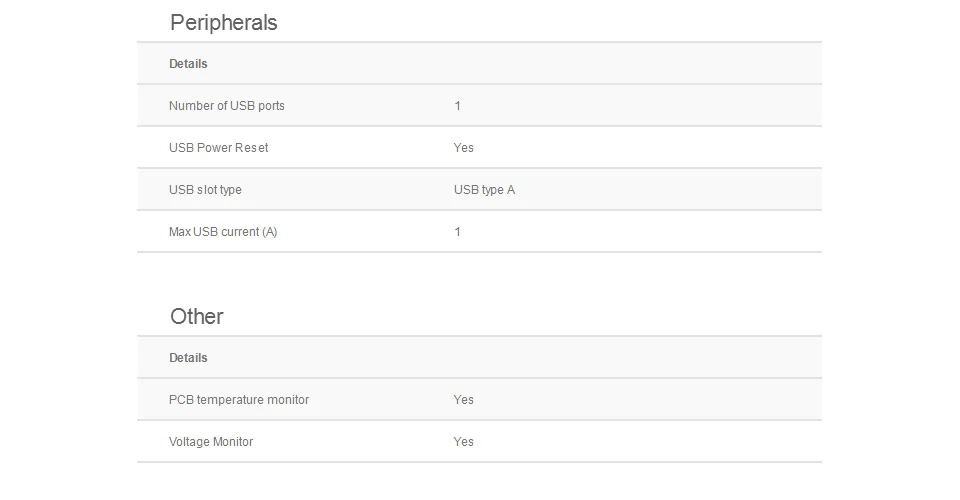Click the Details header under Peripherals

(188, 64)
